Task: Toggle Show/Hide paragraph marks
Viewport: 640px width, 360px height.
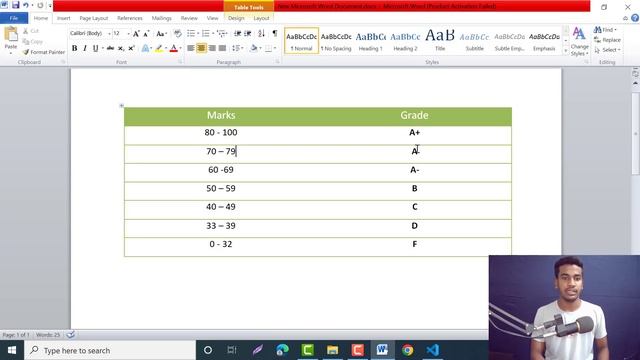Action: click(x=275, y=33)
